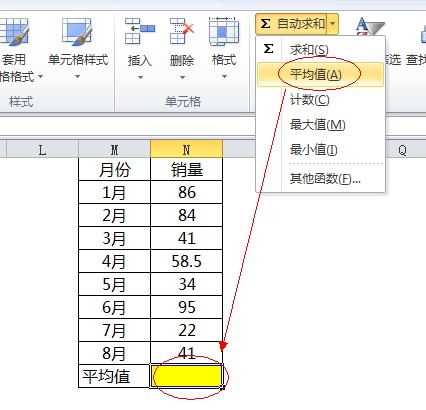
Task: Click the 8月 sales cell showing 41
Action: pos(187,353)
